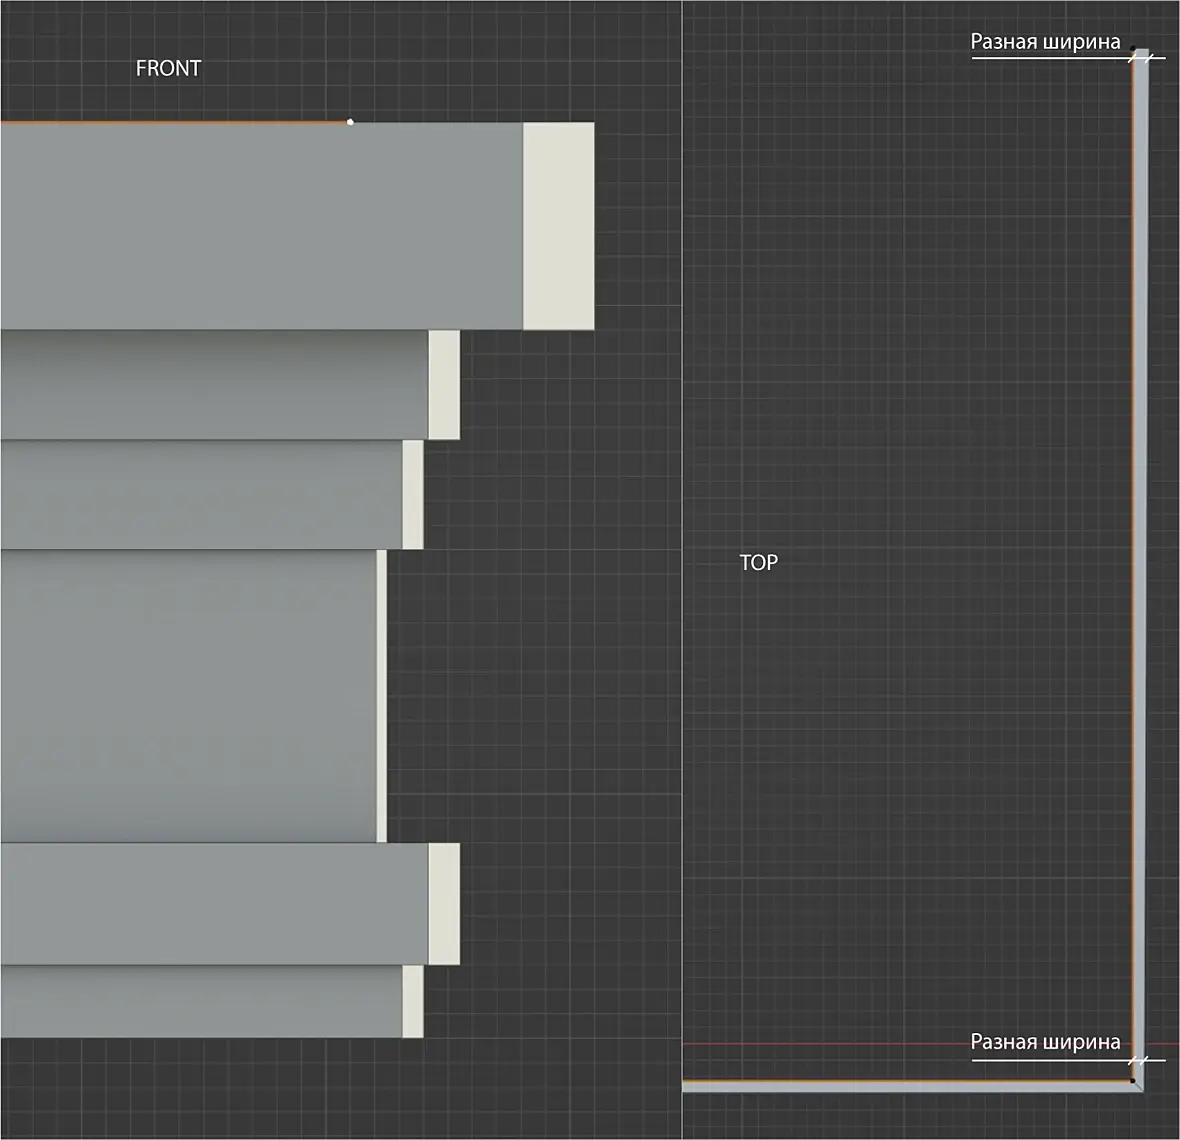Click the FRONT view label
The height and width of the screenshot is (1140, 1180).
tap(168, 68)
